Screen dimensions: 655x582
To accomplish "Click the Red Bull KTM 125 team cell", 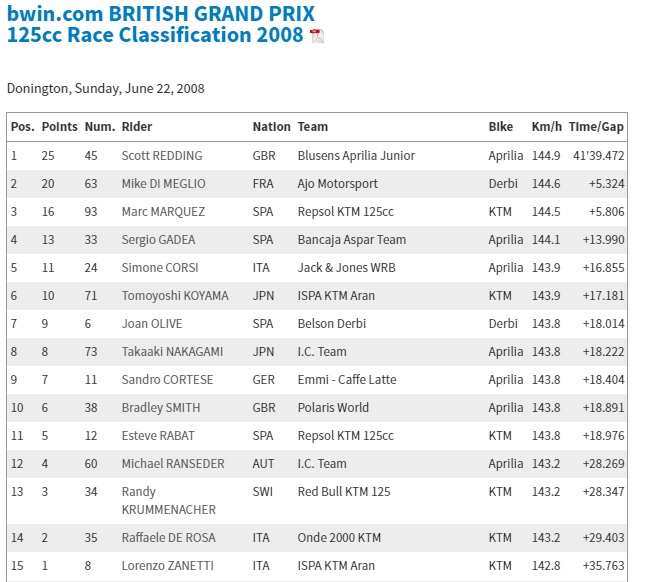I will pyautogui.click(x=344, y=492).
